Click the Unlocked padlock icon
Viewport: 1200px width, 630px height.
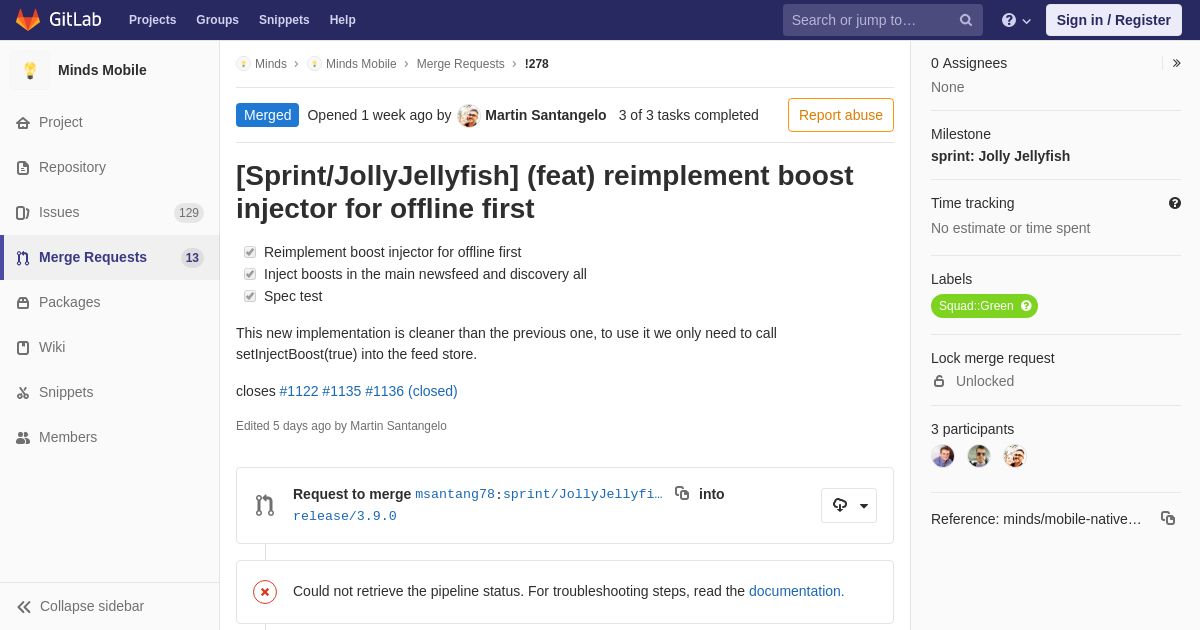pos(939,381)
